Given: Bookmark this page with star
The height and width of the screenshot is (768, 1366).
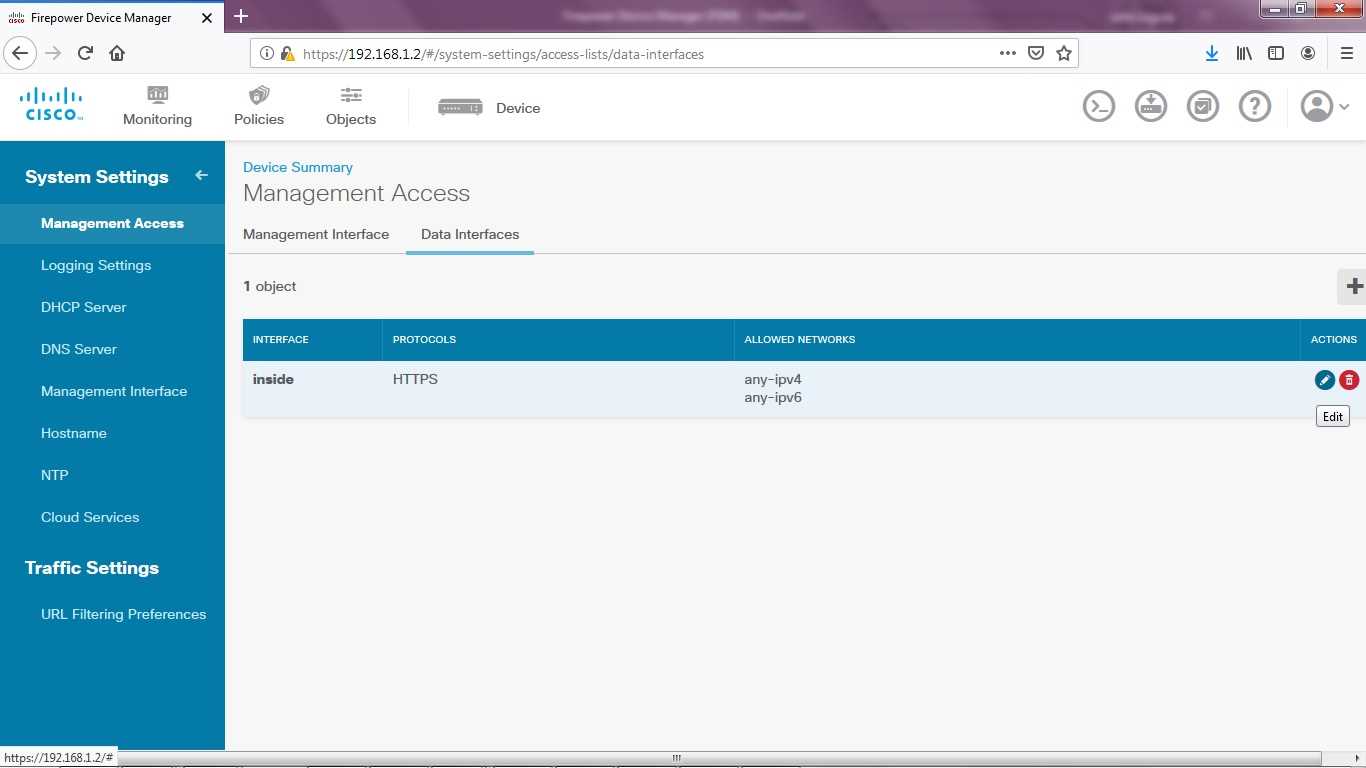Looking at the screenshot, I should pos(1064,53).
